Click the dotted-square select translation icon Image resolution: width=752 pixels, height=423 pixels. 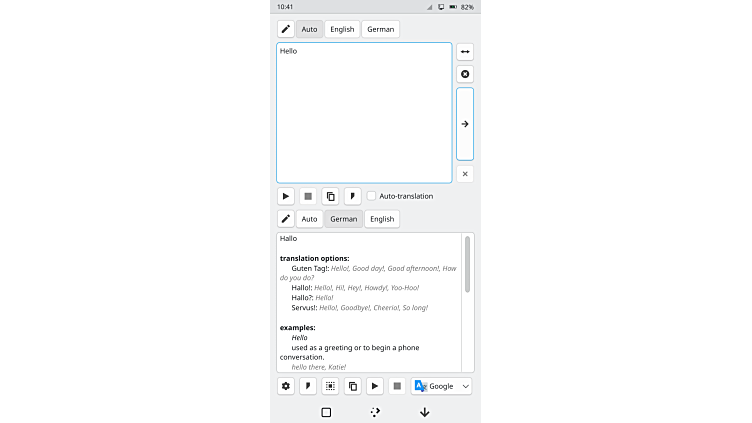point(330,386)
